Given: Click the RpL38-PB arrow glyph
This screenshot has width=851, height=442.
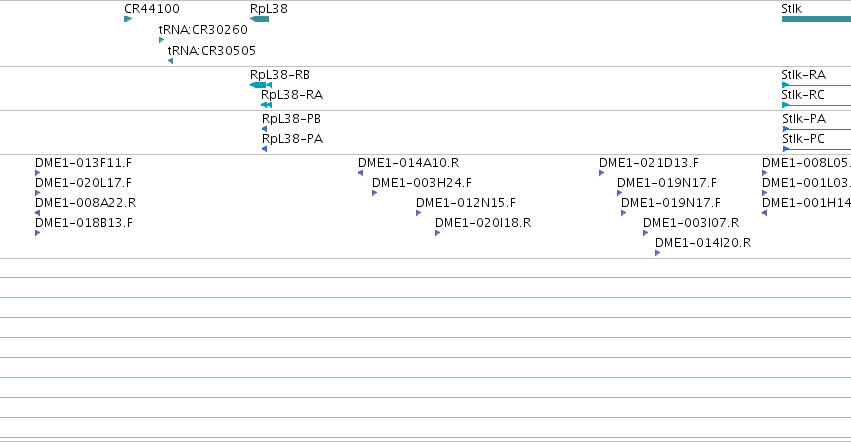Looking at the screenshot, I should pos(264,129).
